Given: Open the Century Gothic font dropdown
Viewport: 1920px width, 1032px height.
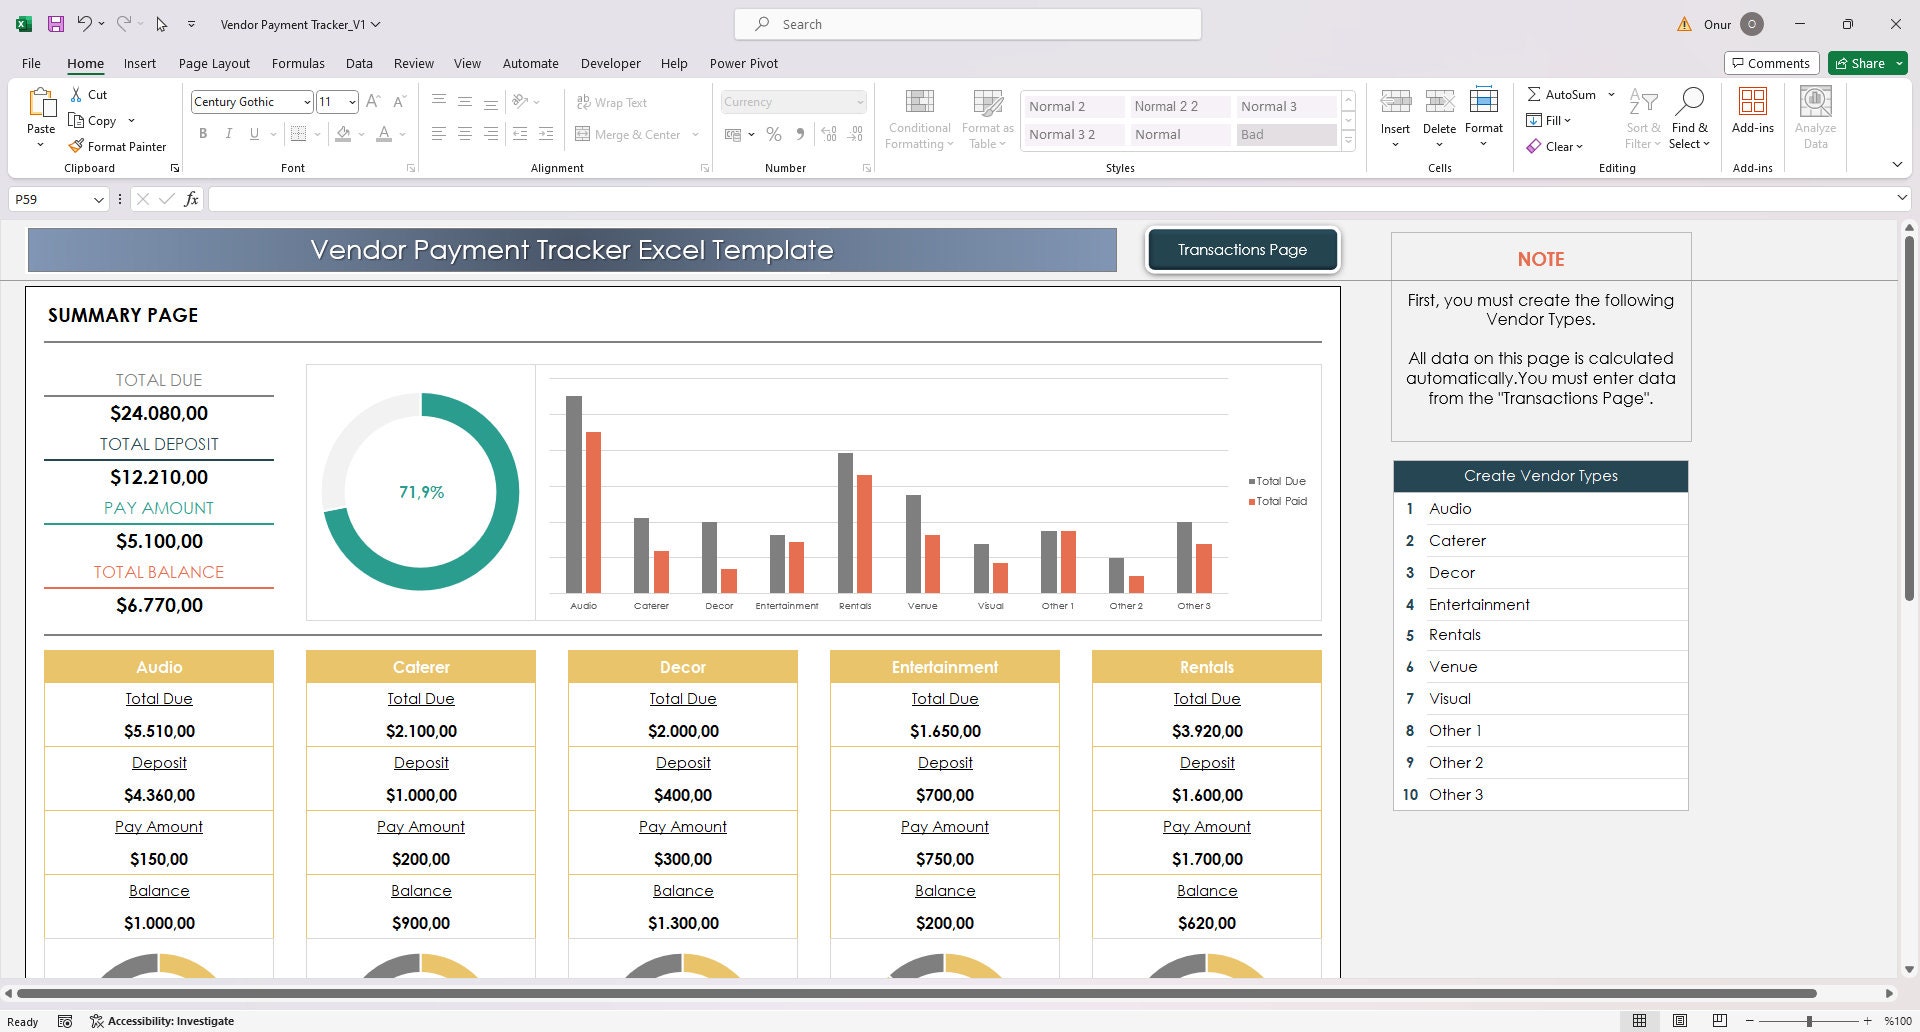Looking at the screenshot, I should [306, 102].
